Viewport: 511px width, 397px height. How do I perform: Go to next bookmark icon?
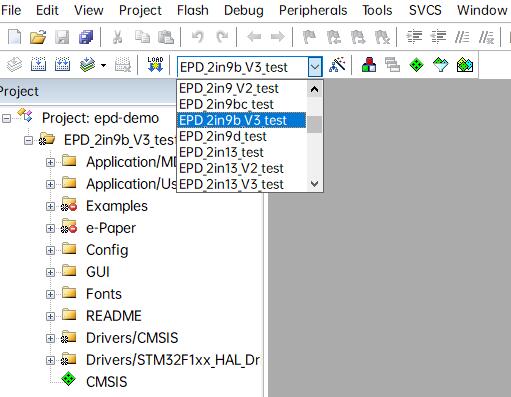click(358, 37)
